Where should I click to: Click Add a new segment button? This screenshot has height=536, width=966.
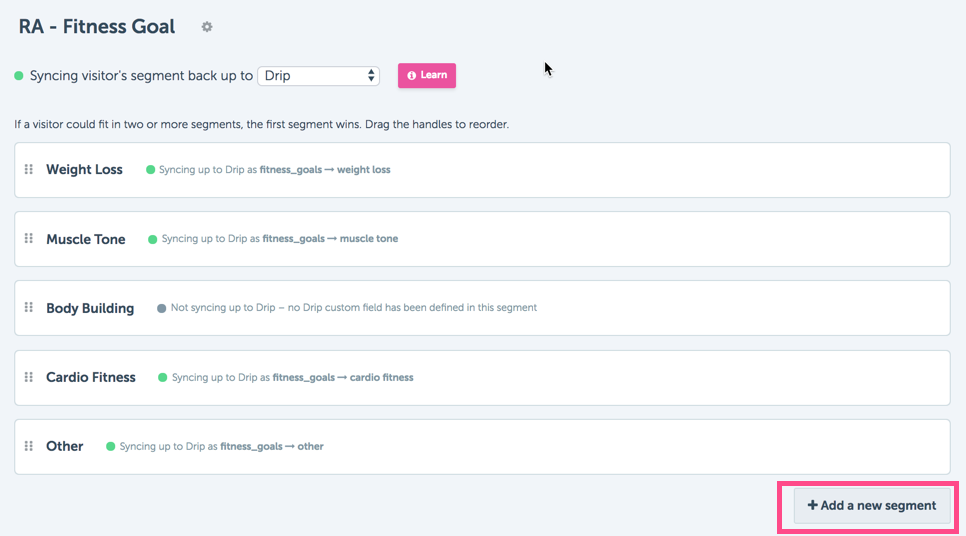tap(872, 506)
